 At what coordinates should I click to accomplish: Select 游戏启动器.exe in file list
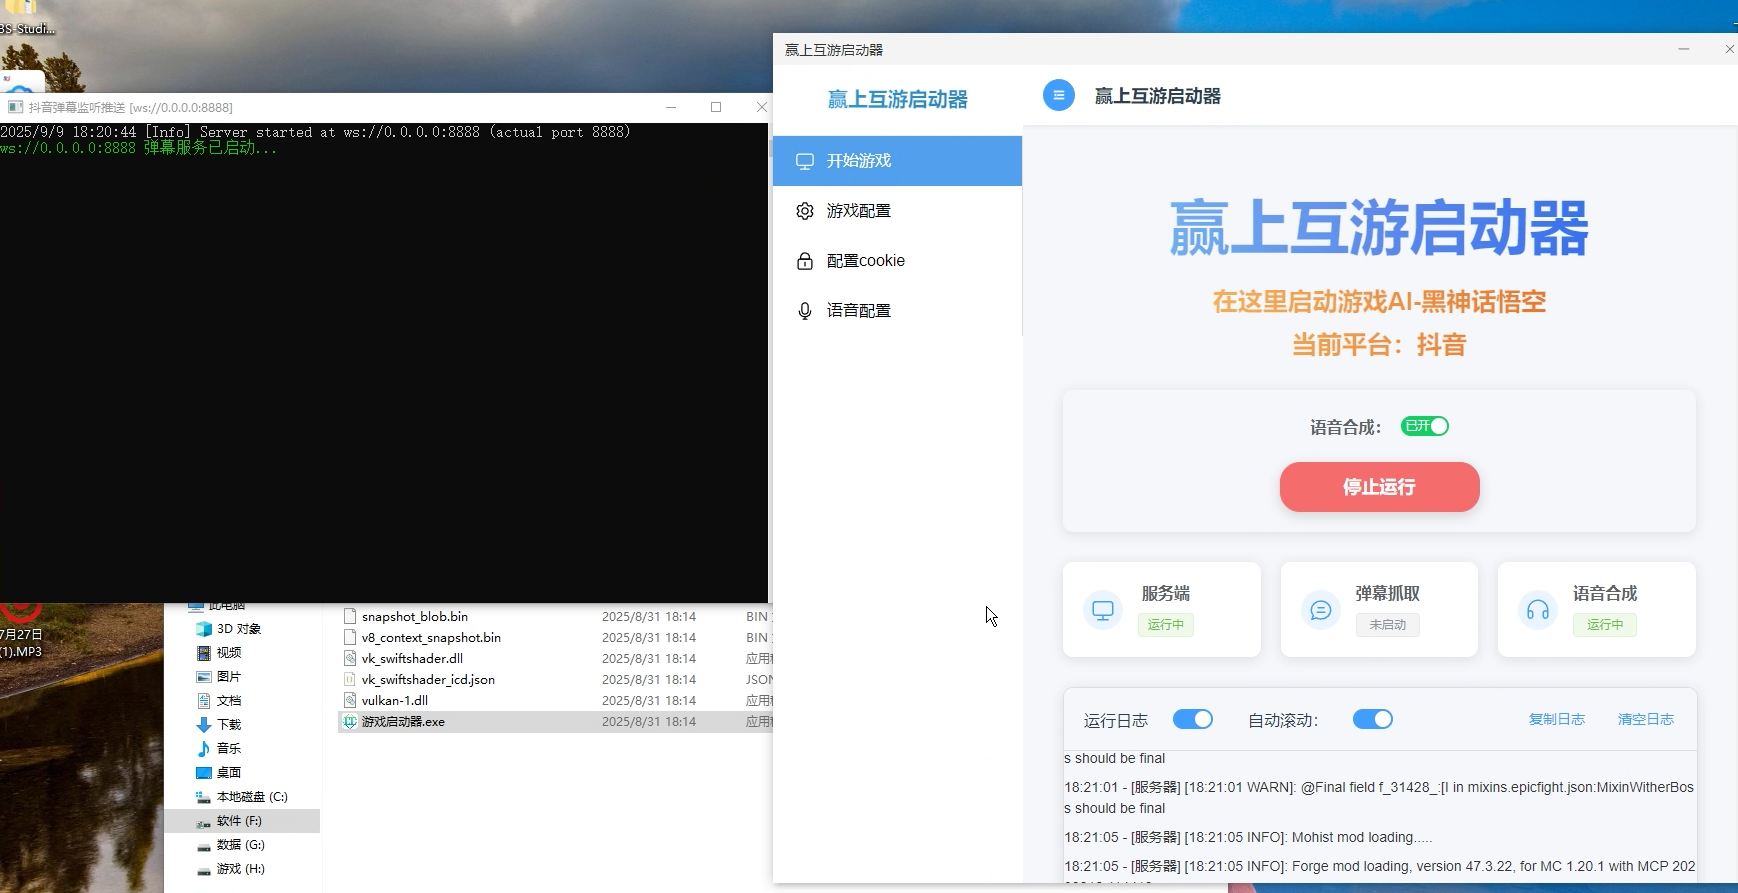click(403, 722)
